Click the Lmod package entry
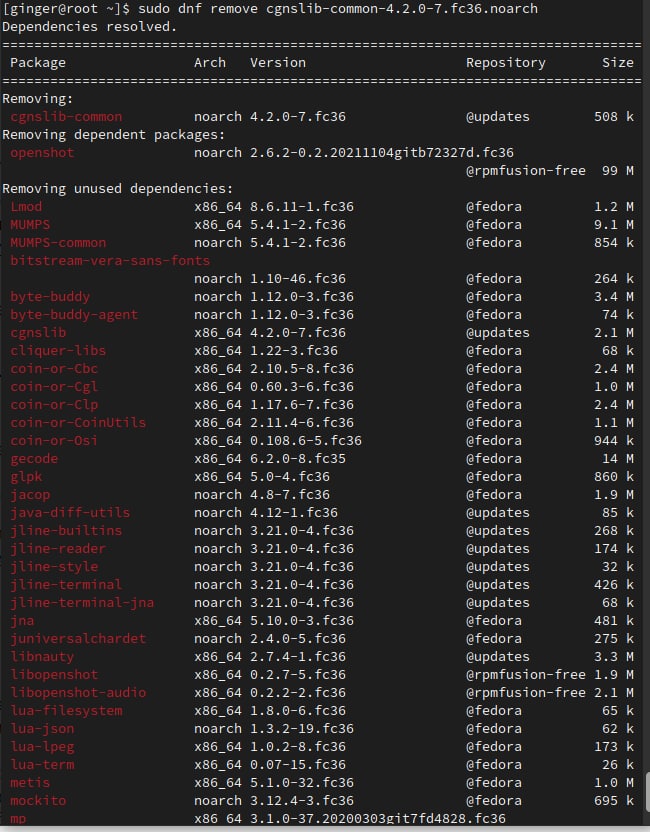The image size is (650, 832). [x=26, y=207]
